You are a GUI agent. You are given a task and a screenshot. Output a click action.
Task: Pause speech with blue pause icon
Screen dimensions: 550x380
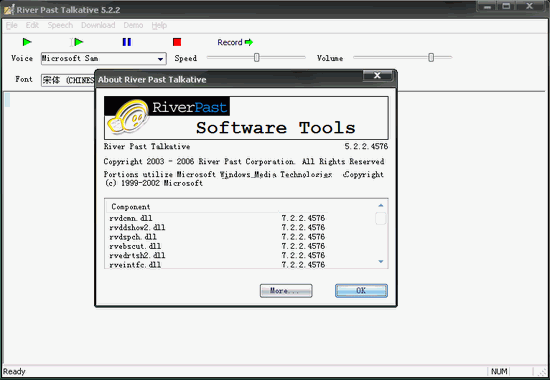tap(127, 42)
